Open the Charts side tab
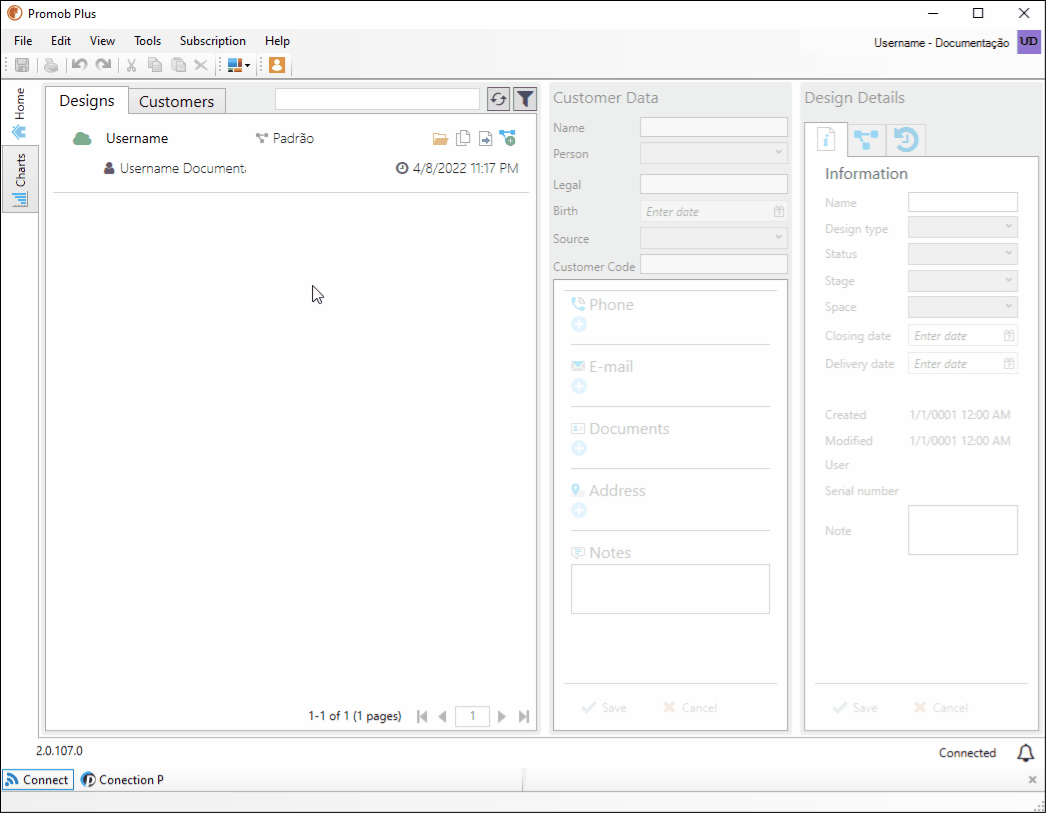1046x813 pixels. pyautogui.click(x=20, y=179)
